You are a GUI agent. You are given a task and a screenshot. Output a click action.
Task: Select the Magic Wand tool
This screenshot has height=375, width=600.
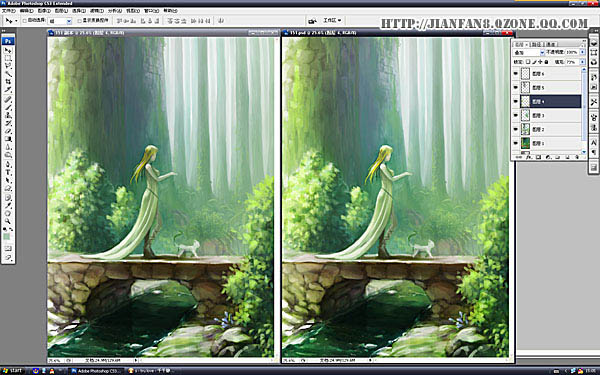click(8, 73)
